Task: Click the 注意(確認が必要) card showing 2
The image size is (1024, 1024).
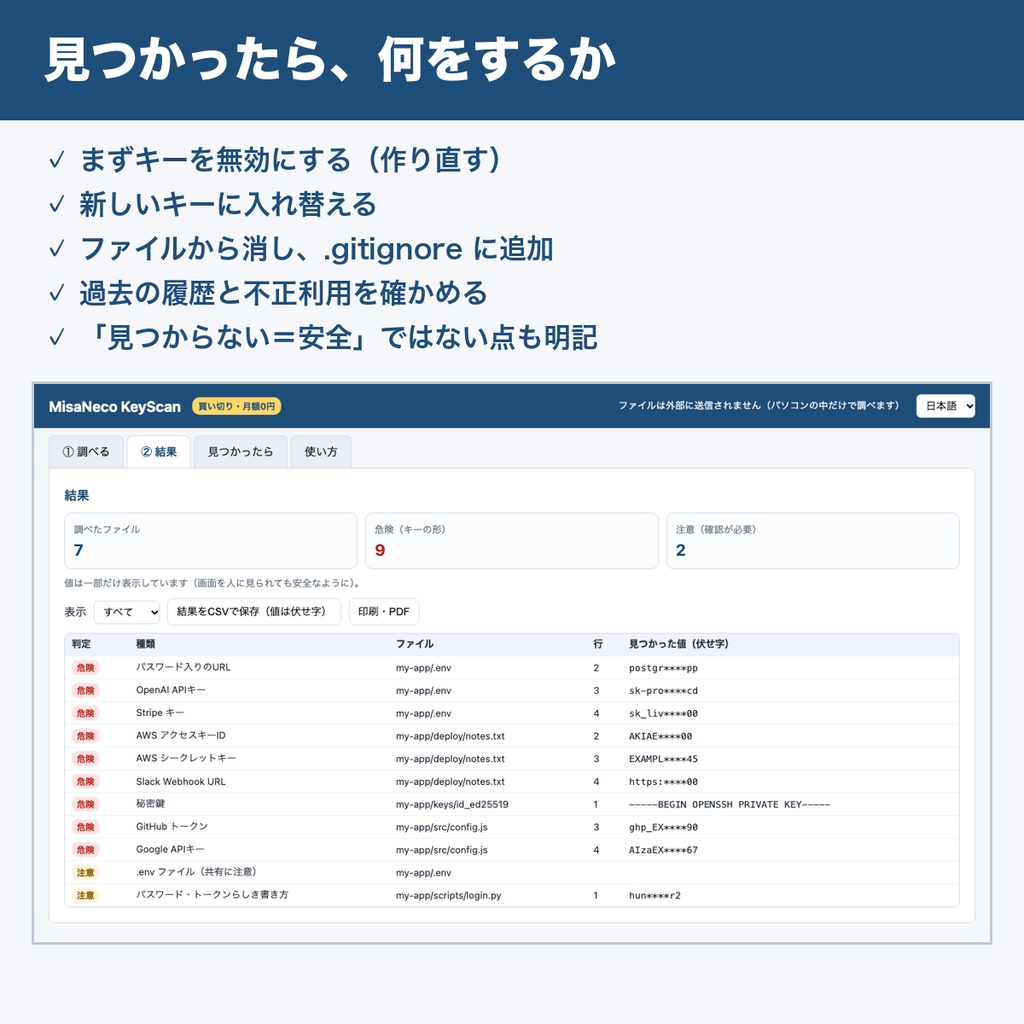Action: coord(813,541)
